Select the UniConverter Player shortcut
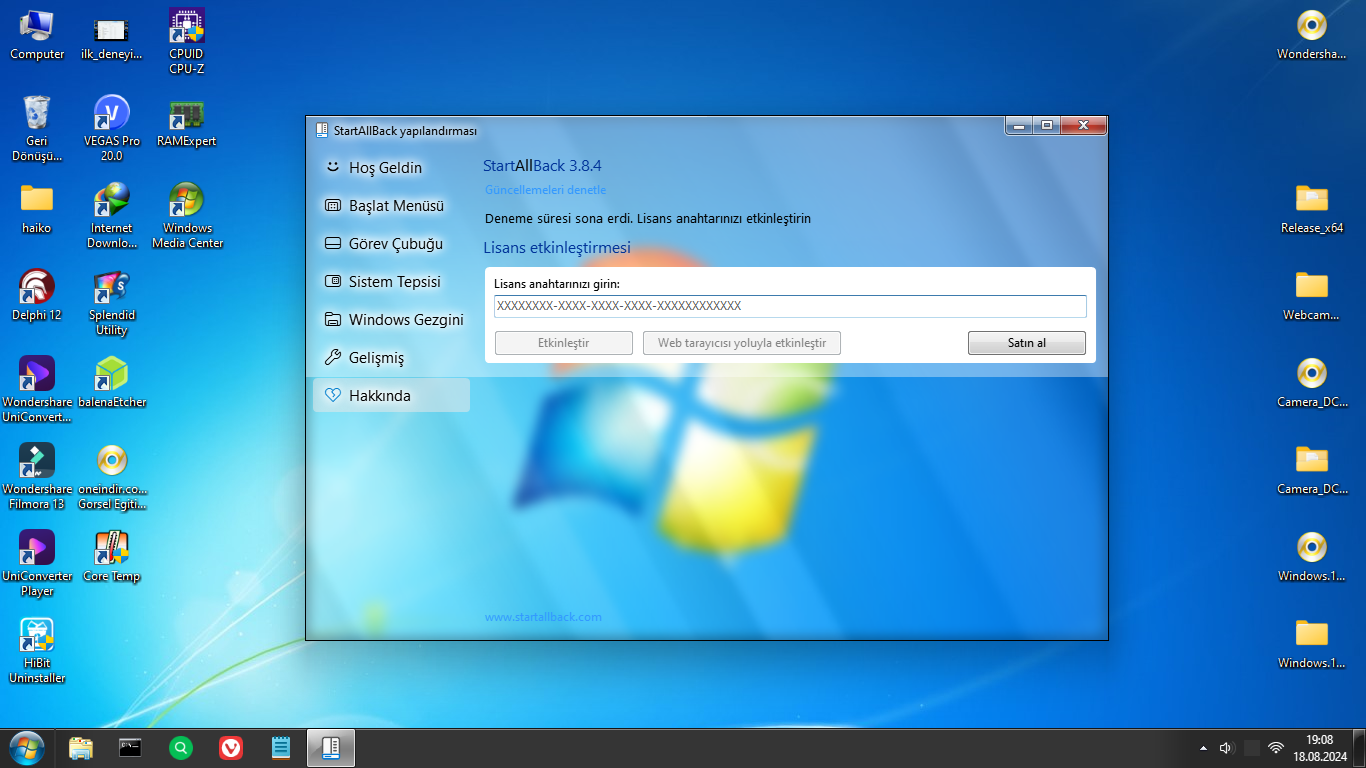The image size is (1366, 768). click(37, 563)
